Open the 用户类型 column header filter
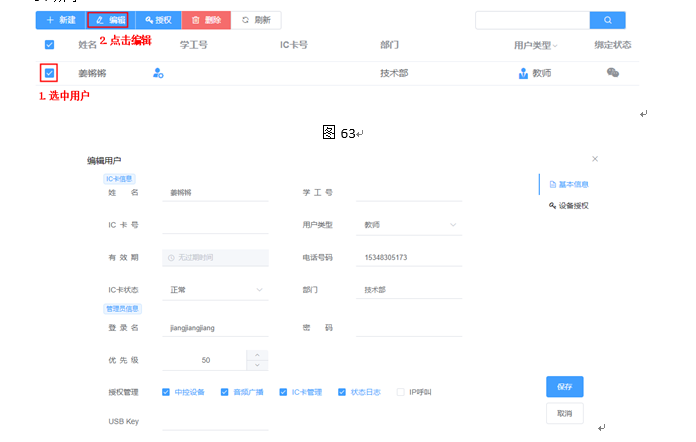The image size is (696, 442). coord(536,45)
